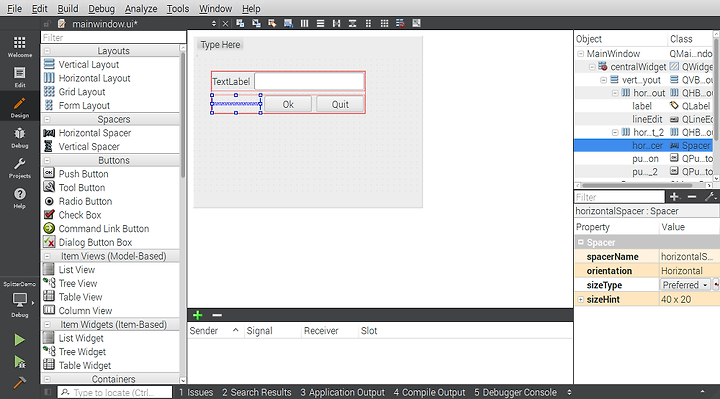Add dynamic property with plus button
720x399 pixels.
(674, 197)
